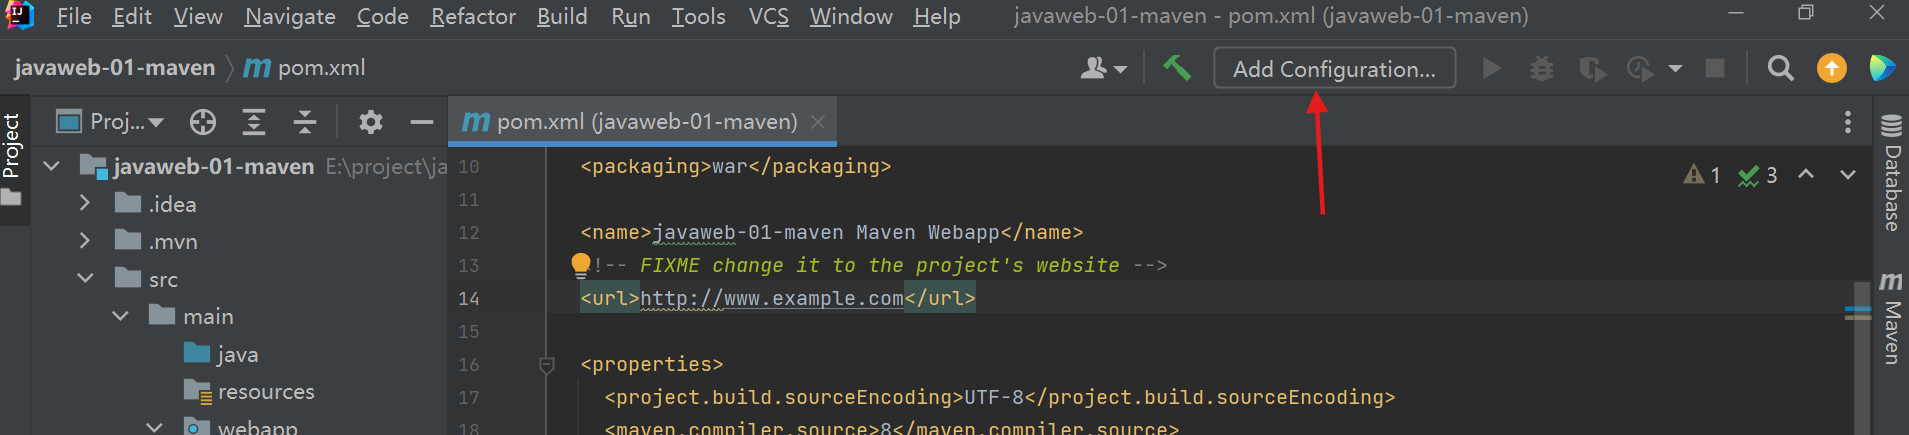
Task: Toggle the Database tool window
Action: [1891, 172]
